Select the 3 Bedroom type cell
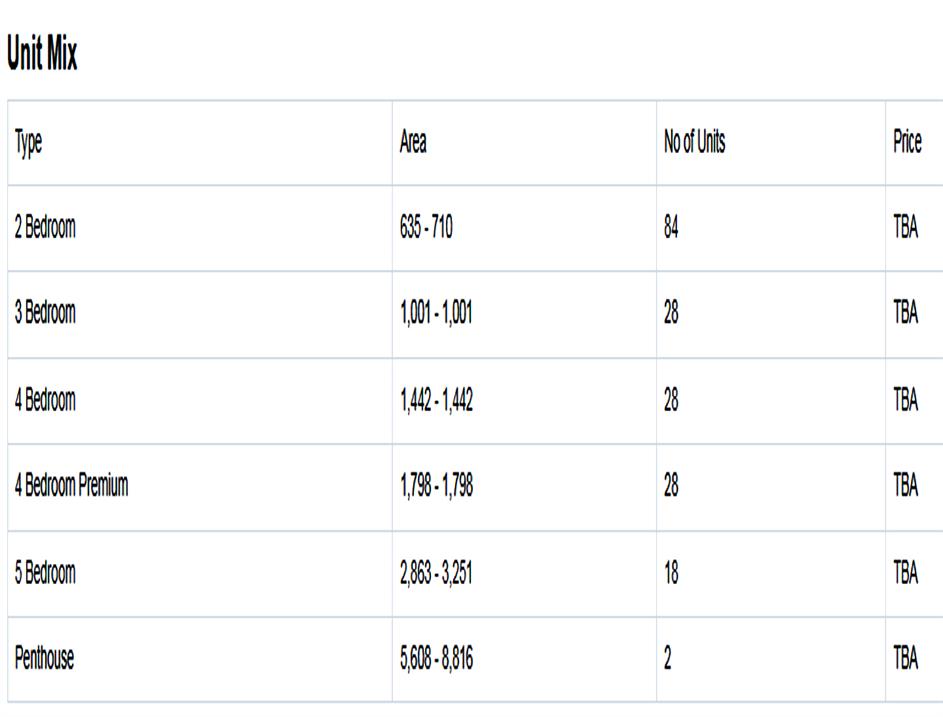Screen dimensions: 943x717 45,313
